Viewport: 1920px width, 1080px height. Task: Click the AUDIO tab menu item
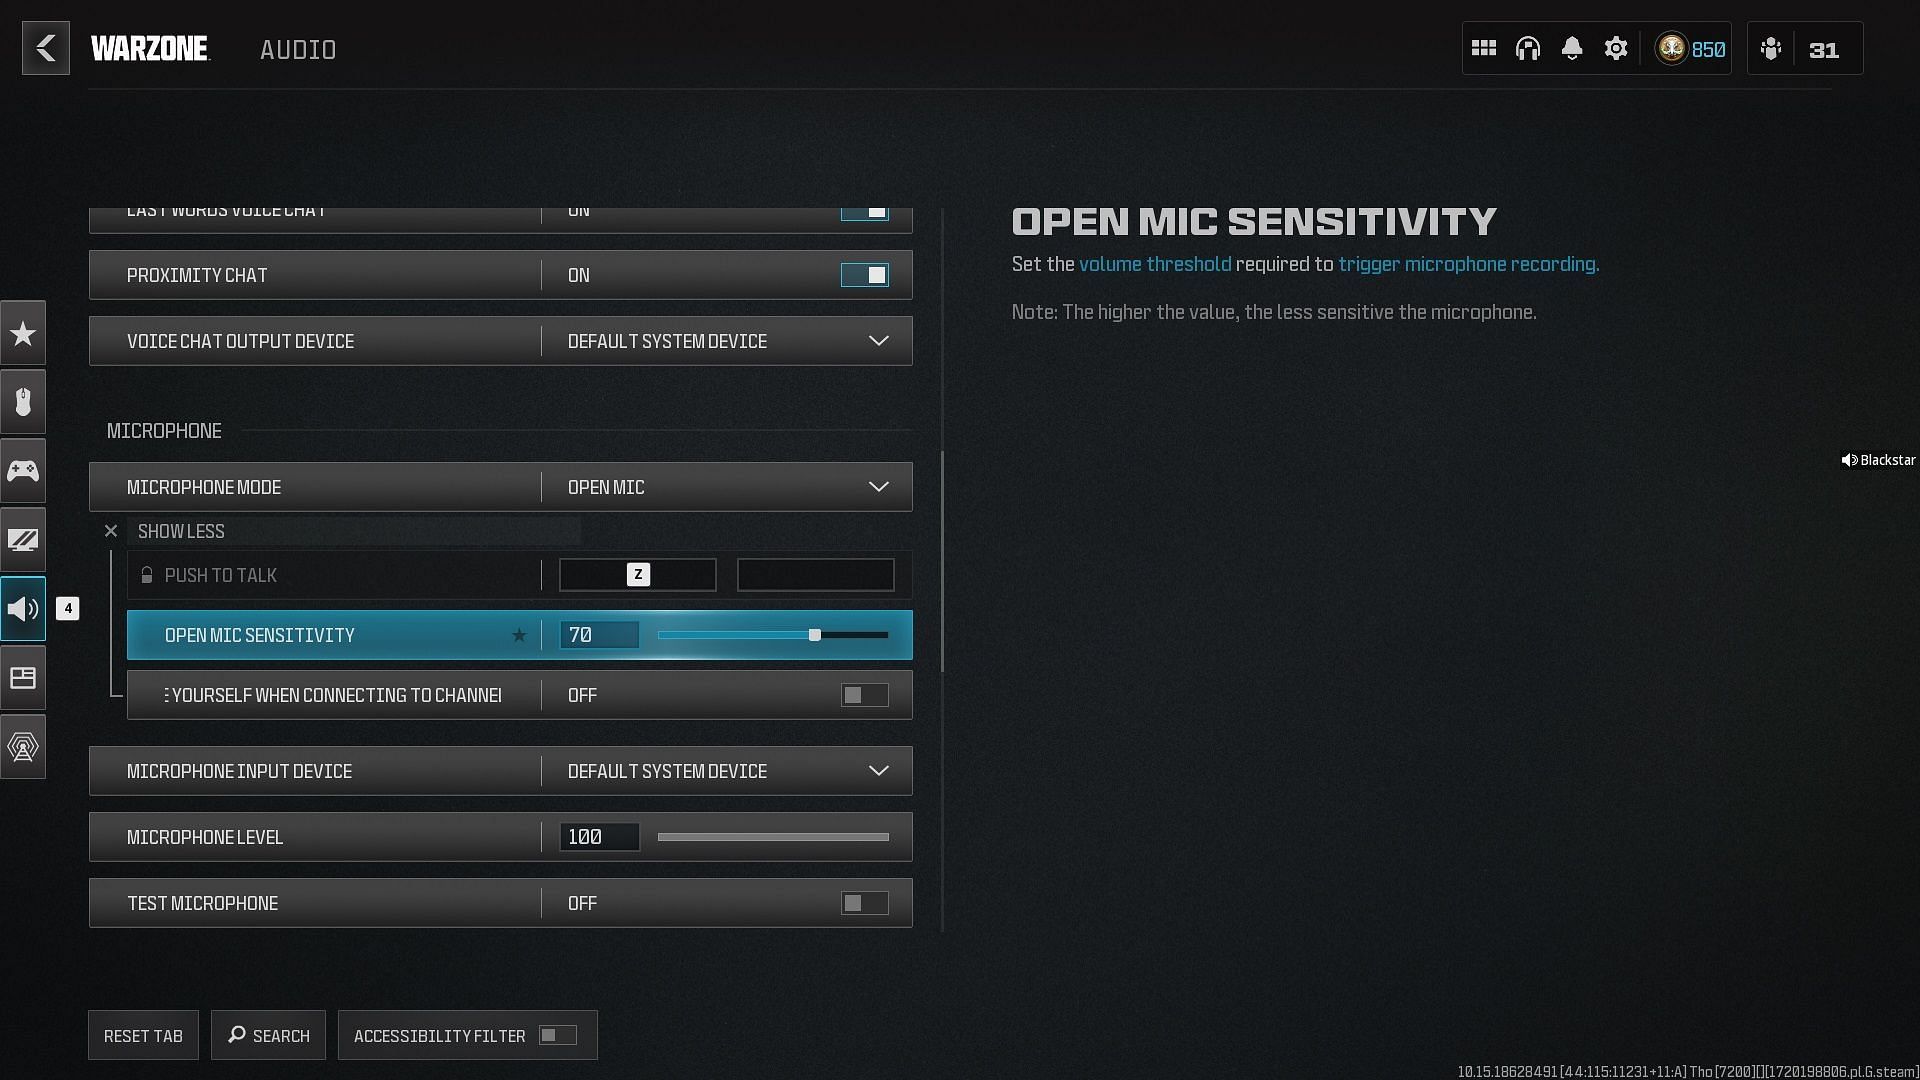click(298, 49)
